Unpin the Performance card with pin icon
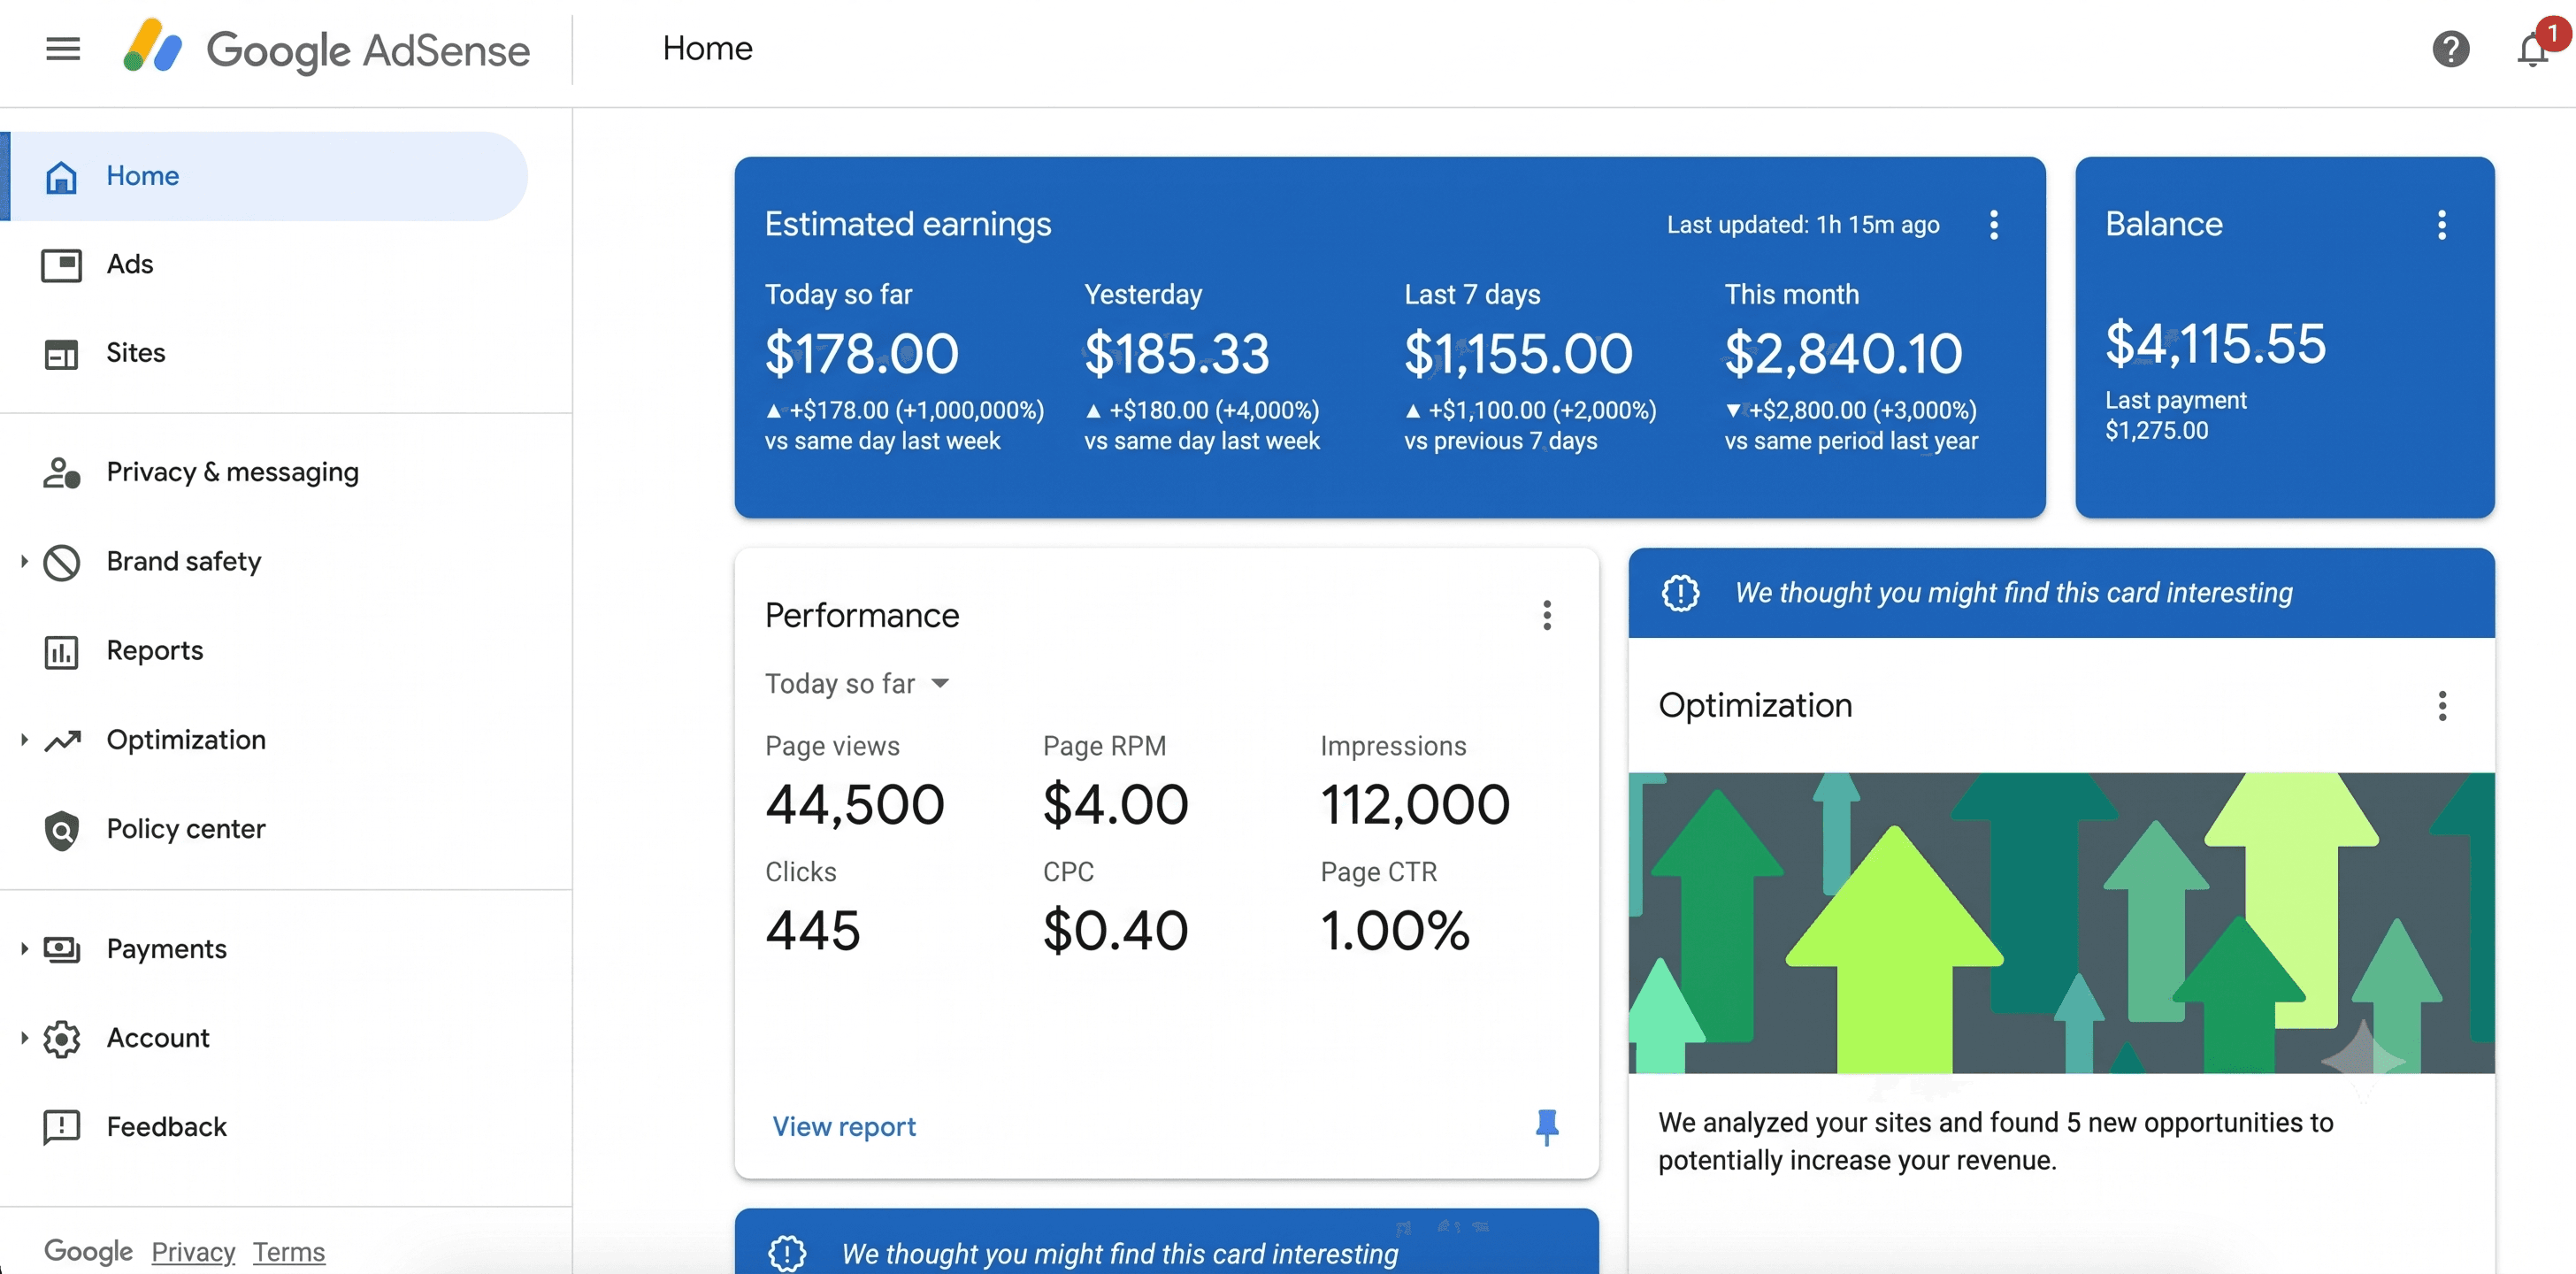This screenshot has width=2576, height=1274. click(x=1547, y=1127)
